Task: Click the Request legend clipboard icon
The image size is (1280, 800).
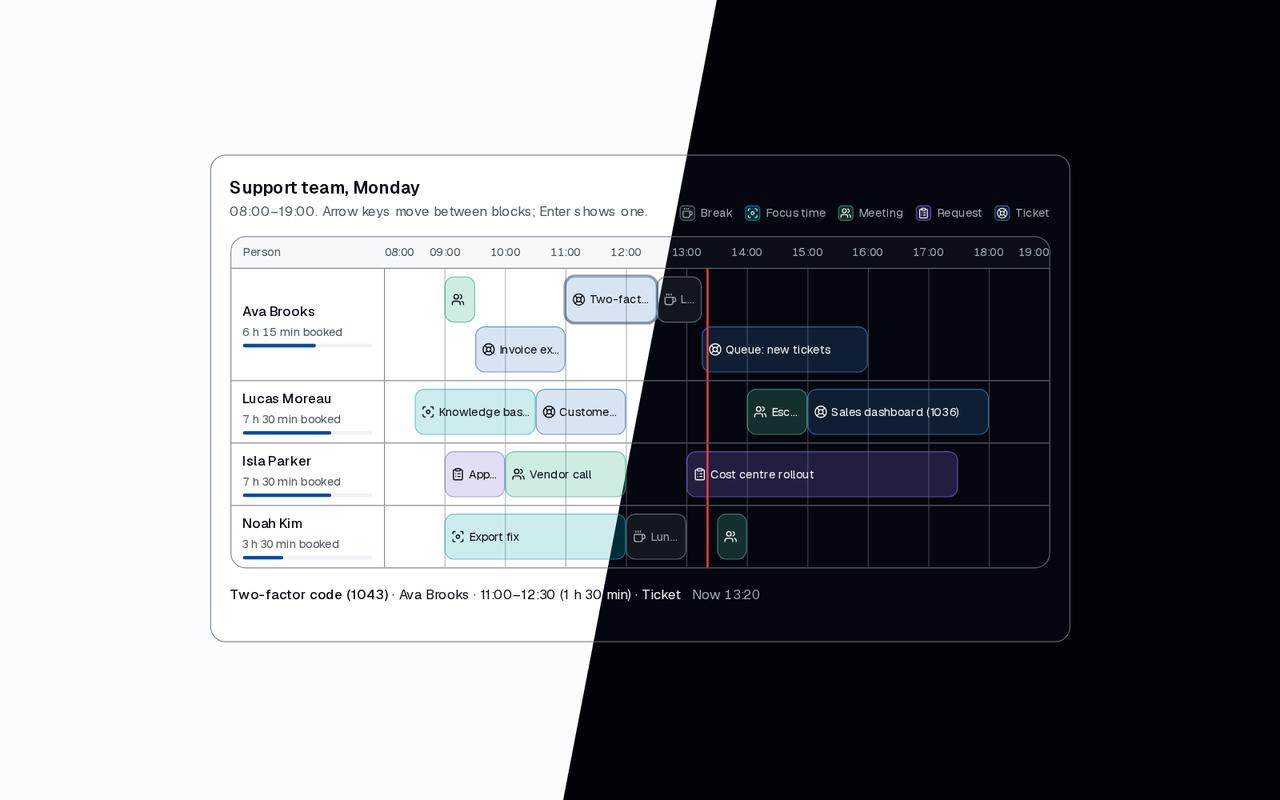Action: 923,213
